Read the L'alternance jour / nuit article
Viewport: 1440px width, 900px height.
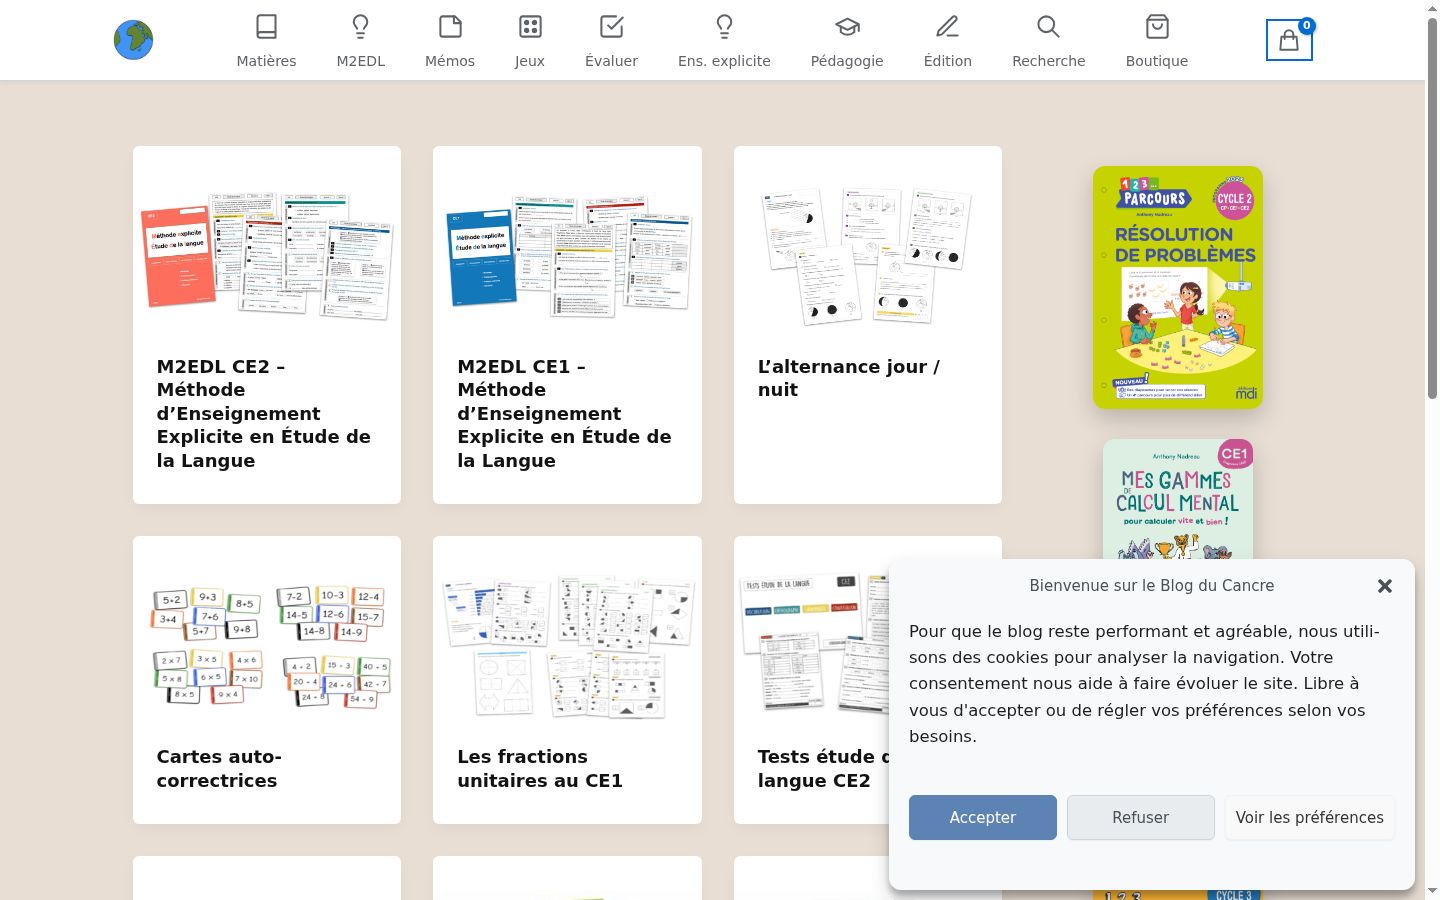849,378
